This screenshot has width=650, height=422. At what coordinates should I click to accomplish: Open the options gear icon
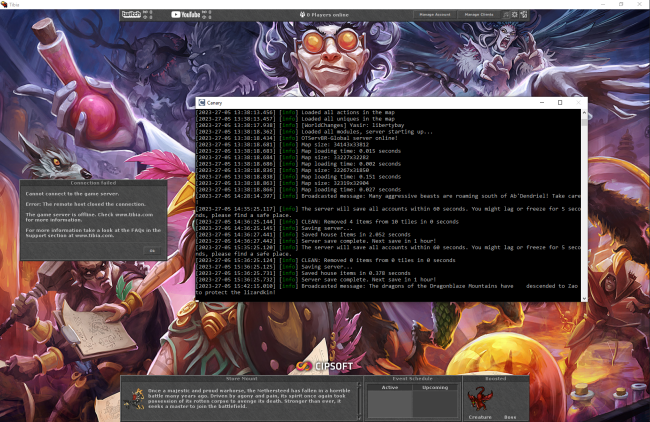point(515,15)
